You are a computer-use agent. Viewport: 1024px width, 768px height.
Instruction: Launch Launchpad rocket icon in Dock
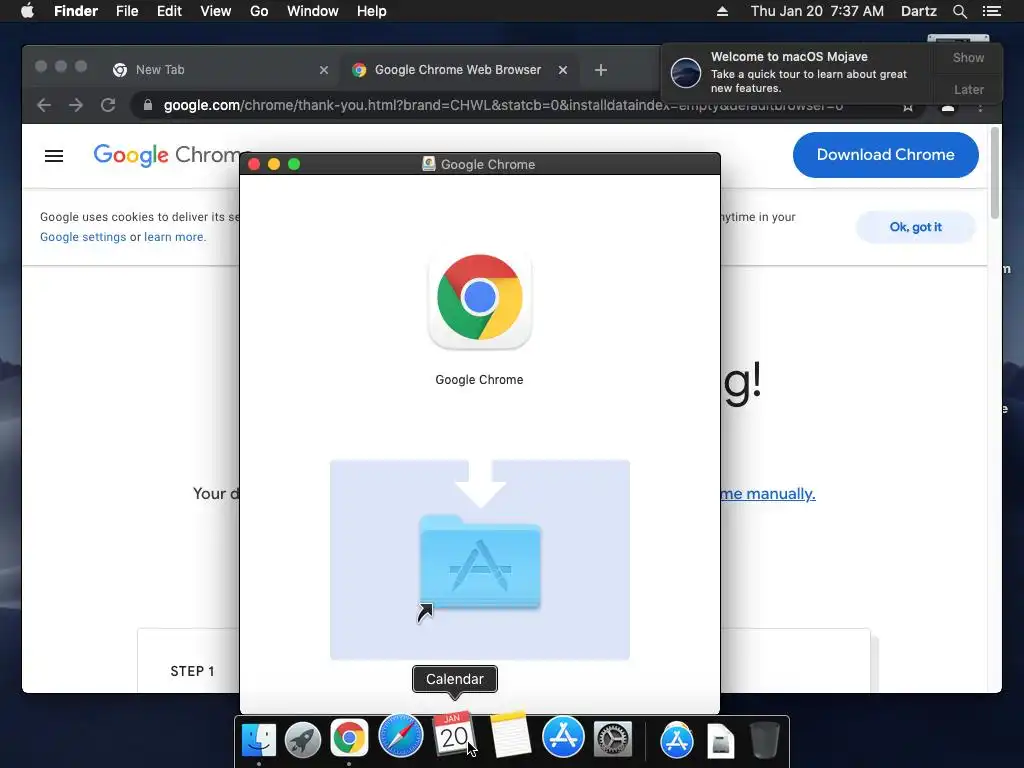[303, 739]
